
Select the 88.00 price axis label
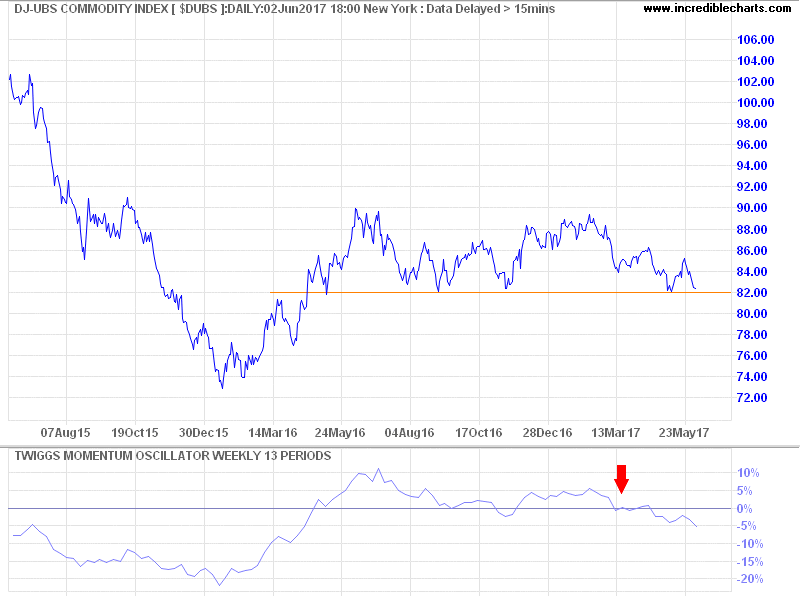pyautogui.click(x=752, y=230)
